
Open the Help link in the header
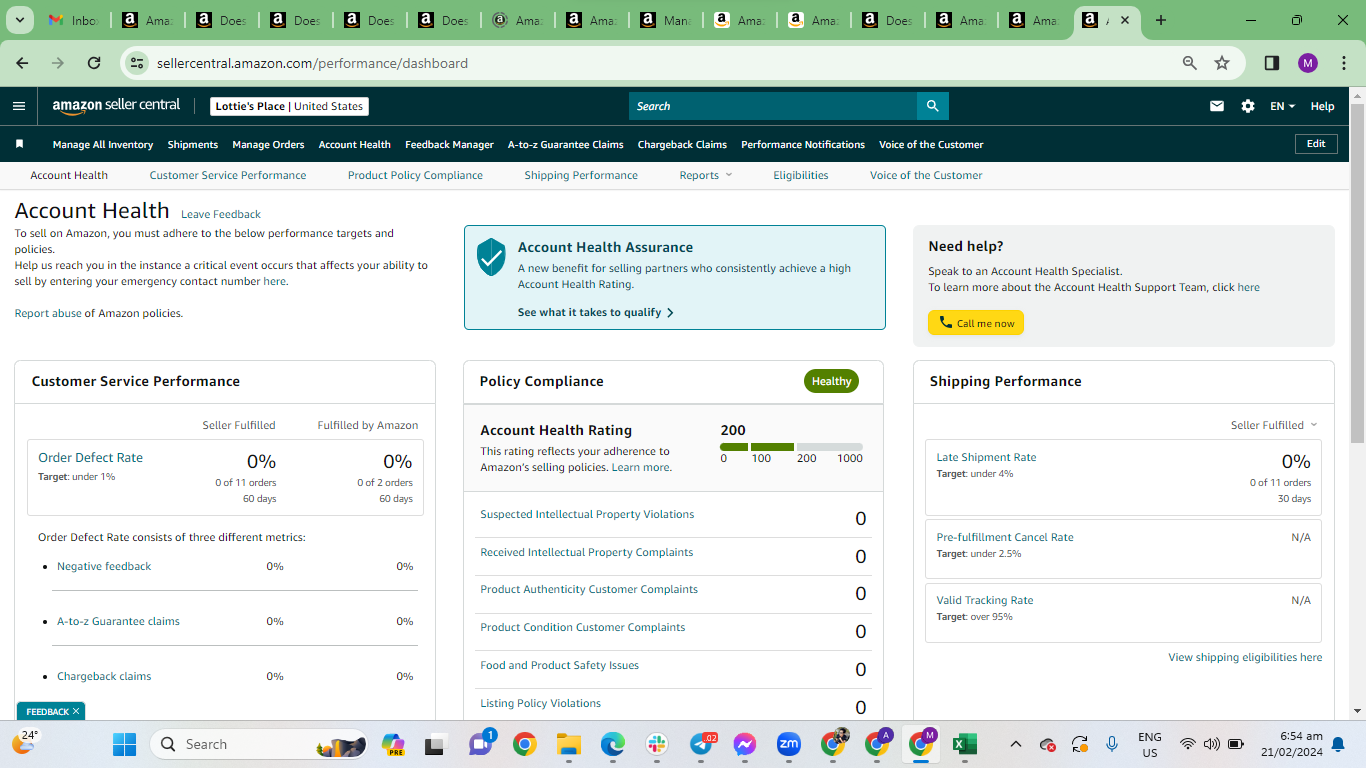coord(1322,106)
